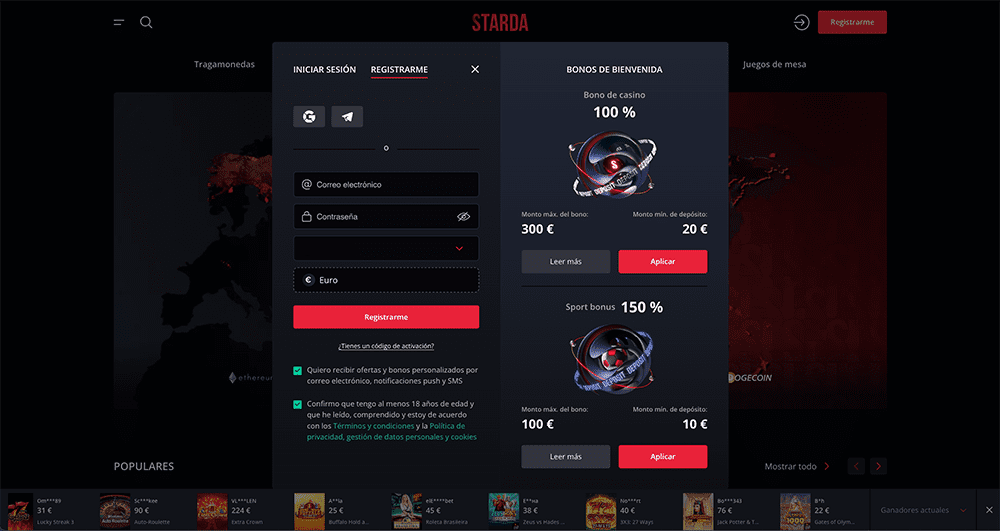
Task: Uncheck personalized offers and bonuses checkbox
Action: pyautogui.click(x=297, y=370)
